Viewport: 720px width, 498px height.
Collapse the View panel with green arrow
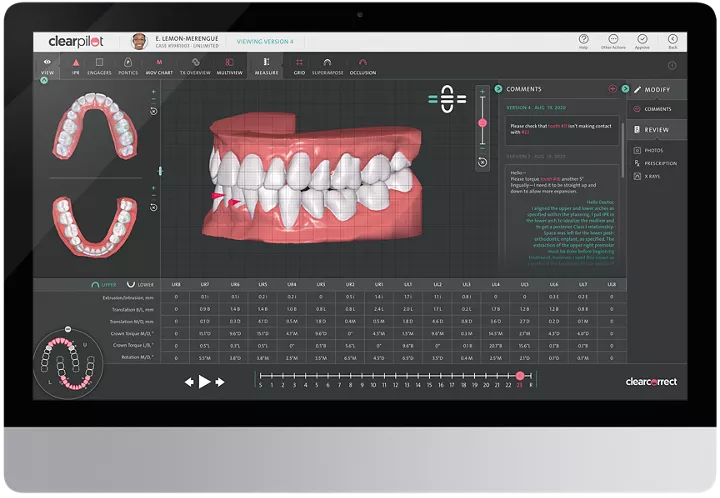[x=44, y=80]
